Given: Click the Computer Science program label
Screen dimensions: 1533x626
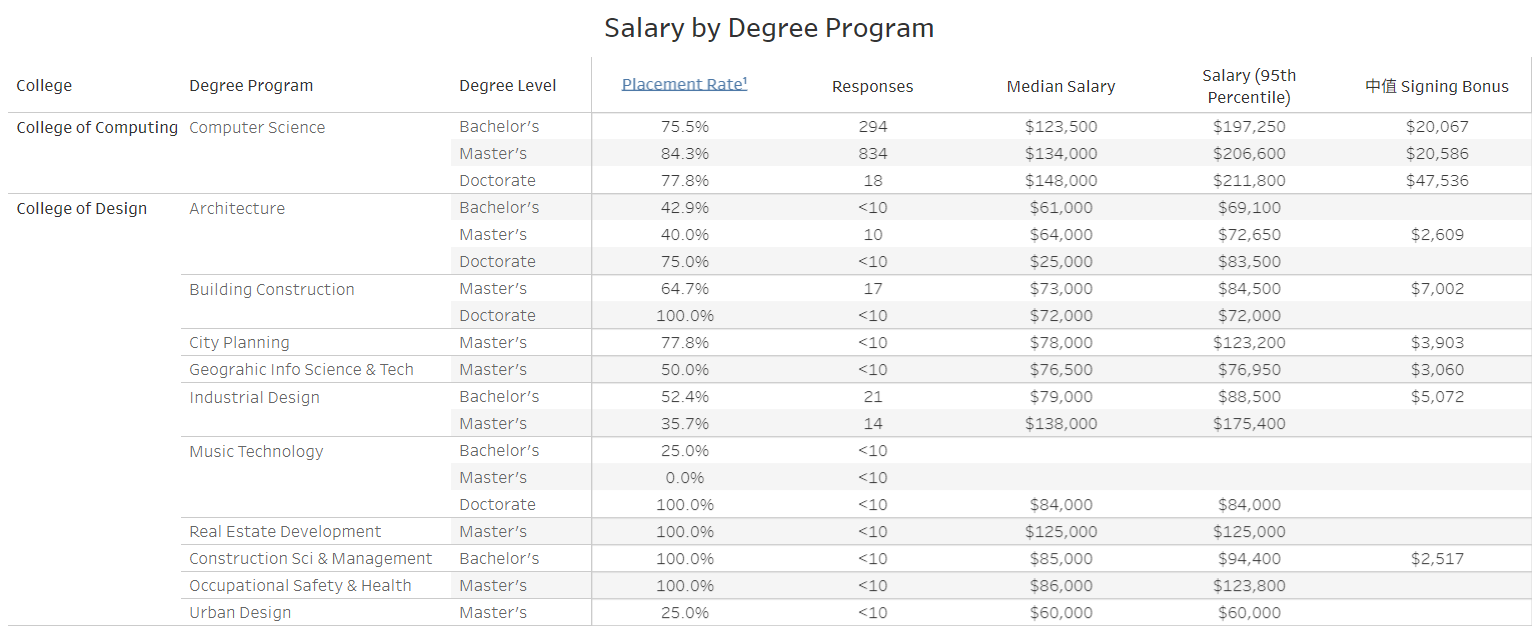Looking at the screenshot, I should click(x=257, y=128).
